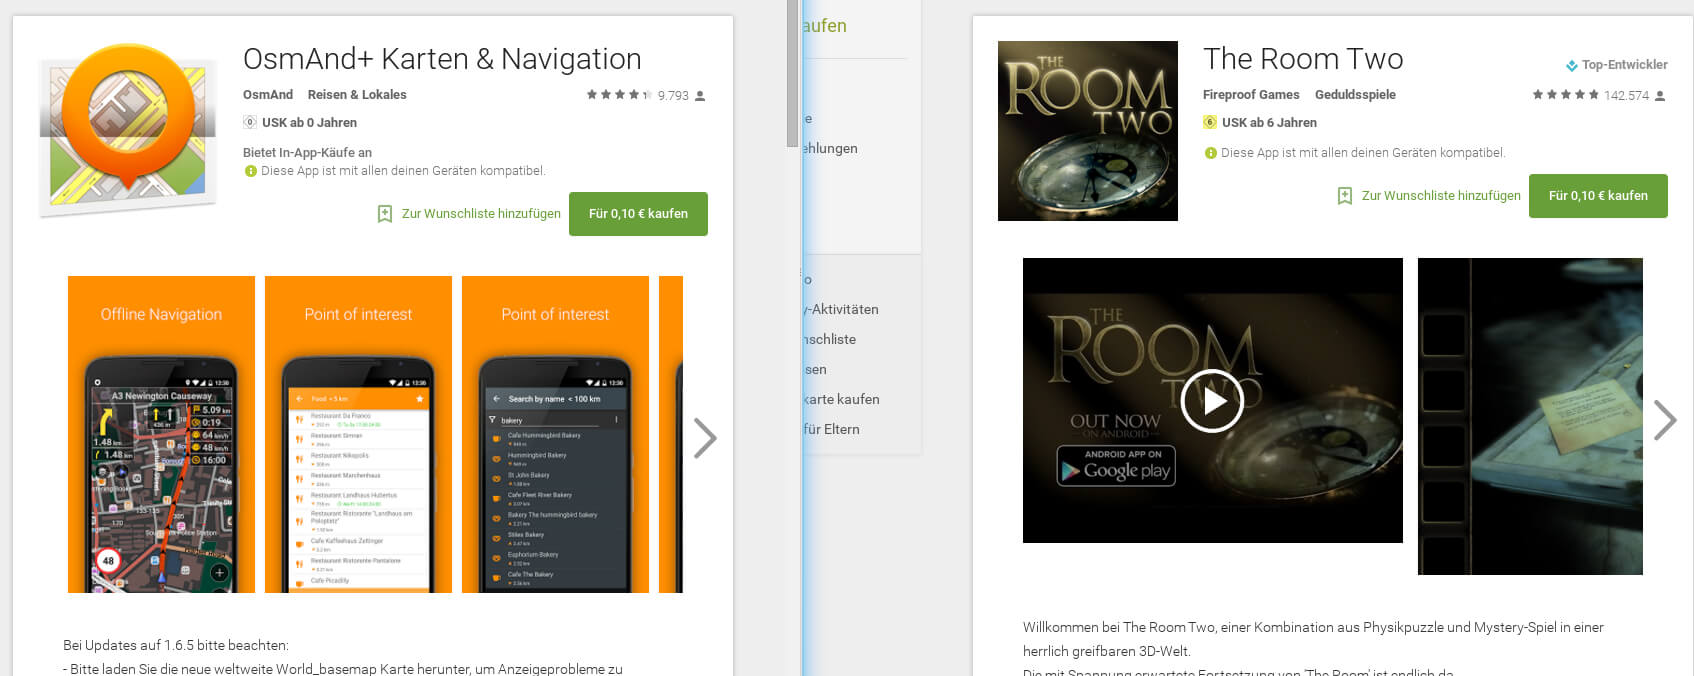The height and width of the screenshot is (676, 1694).
Task: Buy OsmAnd+ with Für 0,10 € kaufen
Action: (x=638, y=214)
